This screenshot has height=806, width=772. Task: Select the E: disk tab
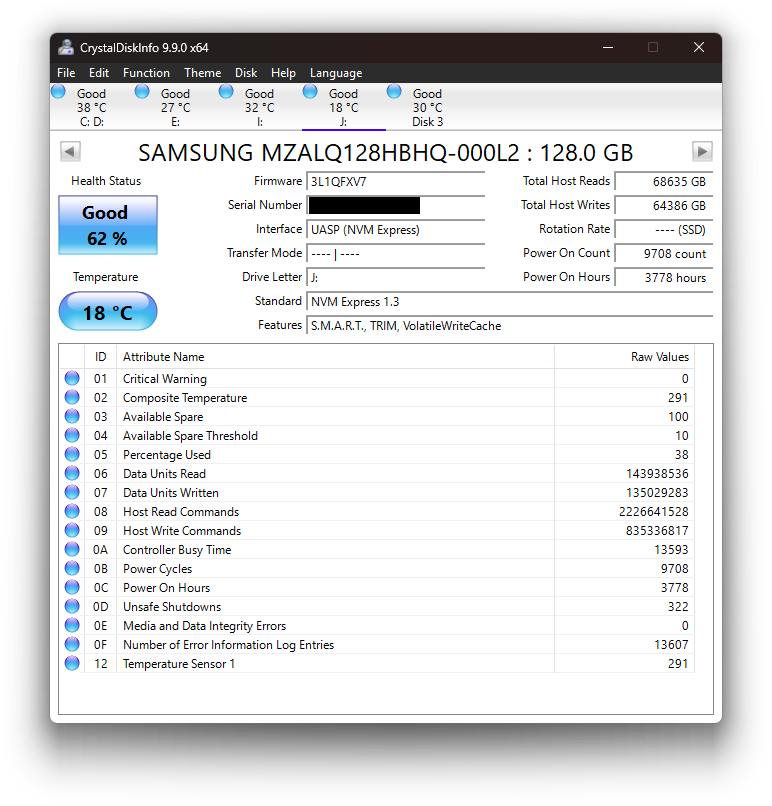click(175, 107)
